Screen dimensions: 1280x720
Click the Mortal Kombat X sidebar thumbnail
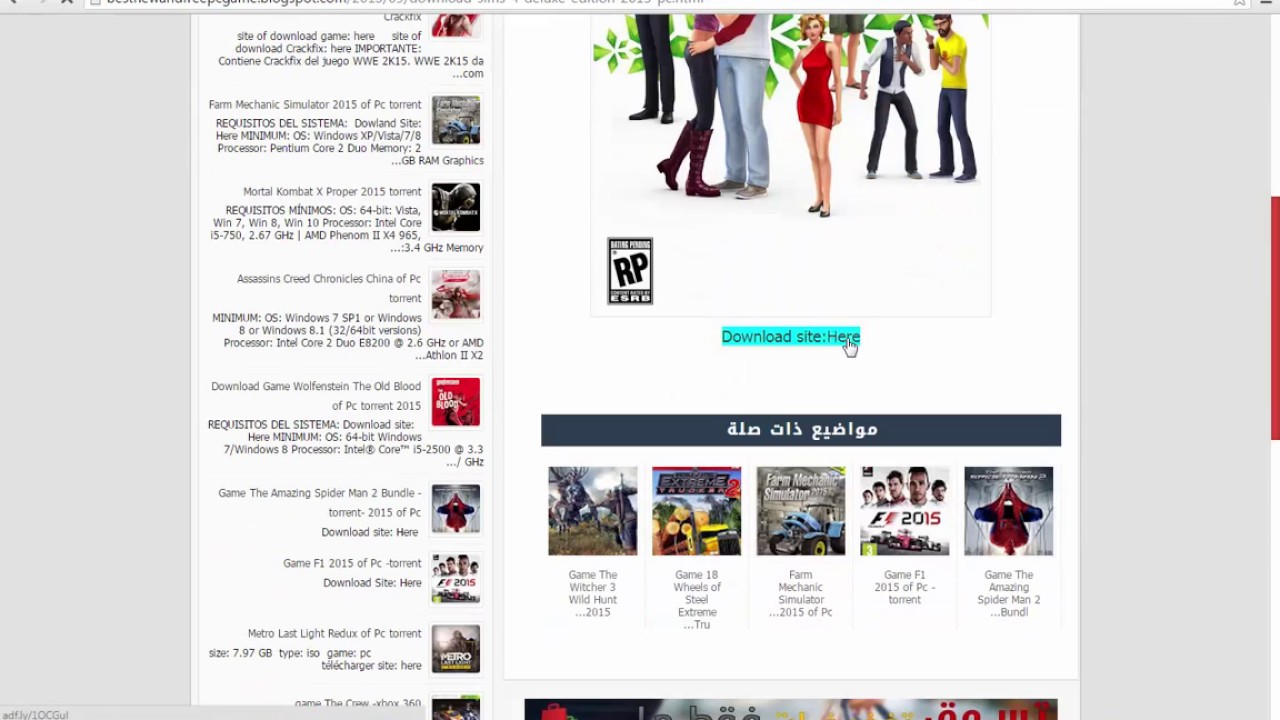456,208
